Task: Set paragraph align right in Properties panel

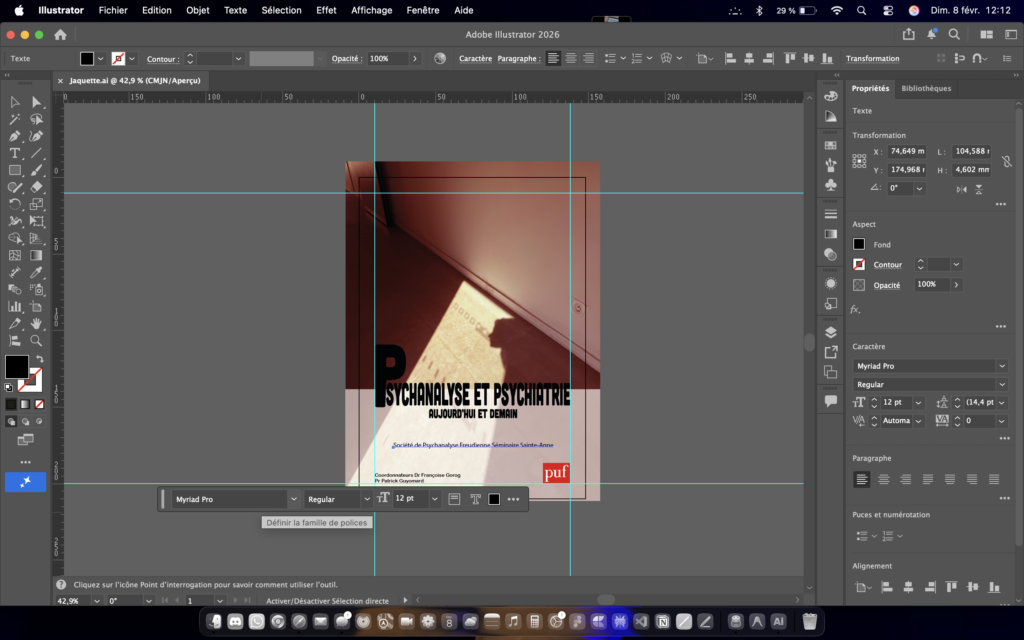Action: coord(906,479)
